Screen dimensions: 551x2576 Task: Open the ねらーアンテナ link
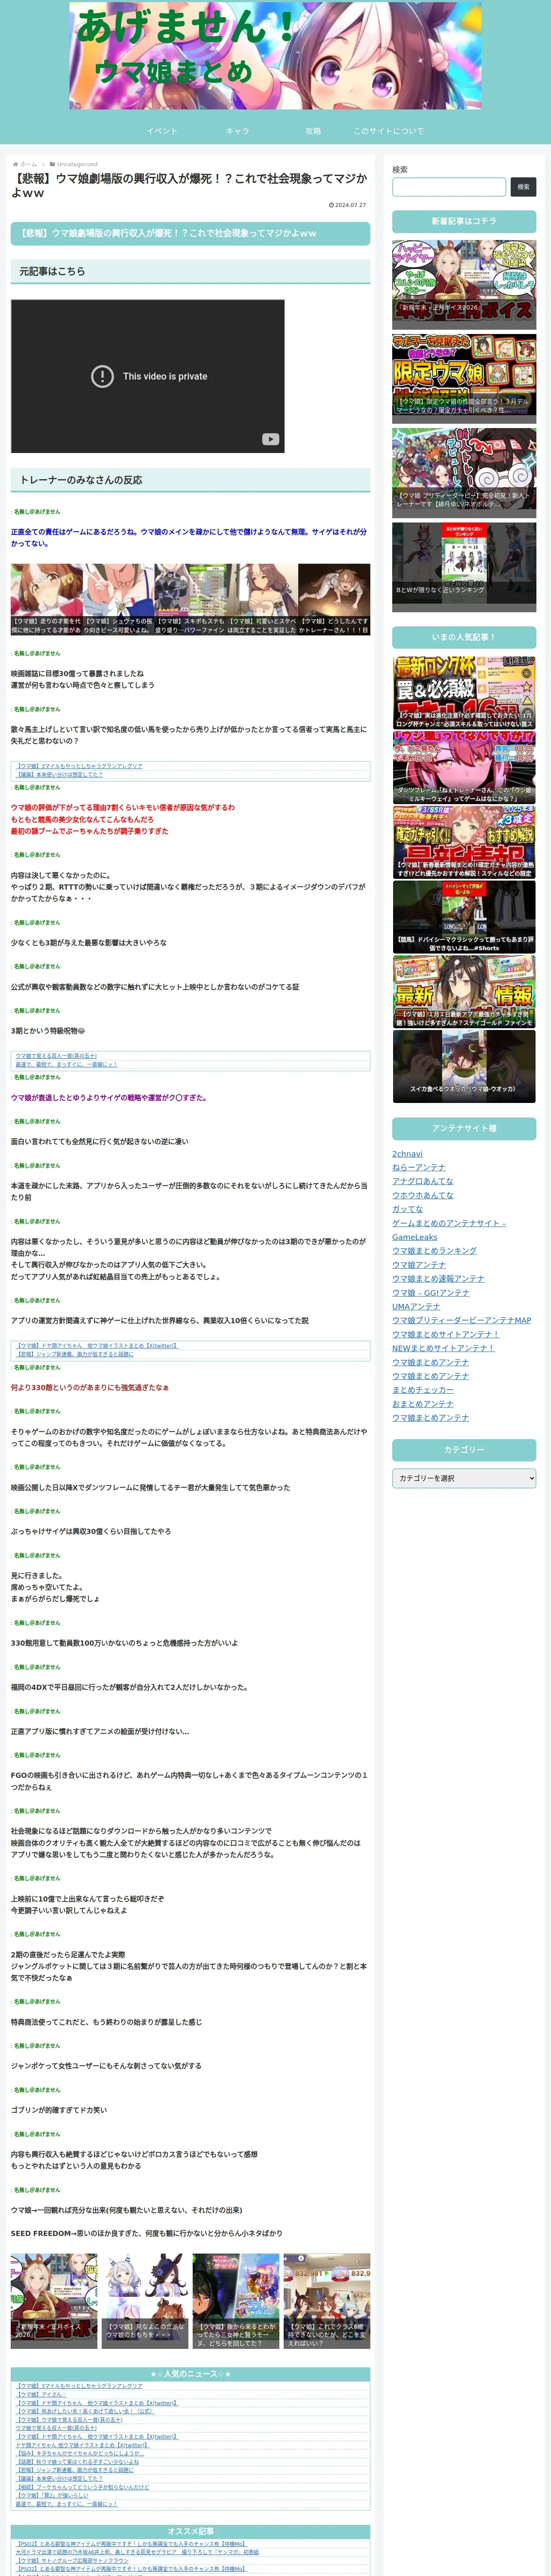pyautogui.click(x=419, y=1167)
